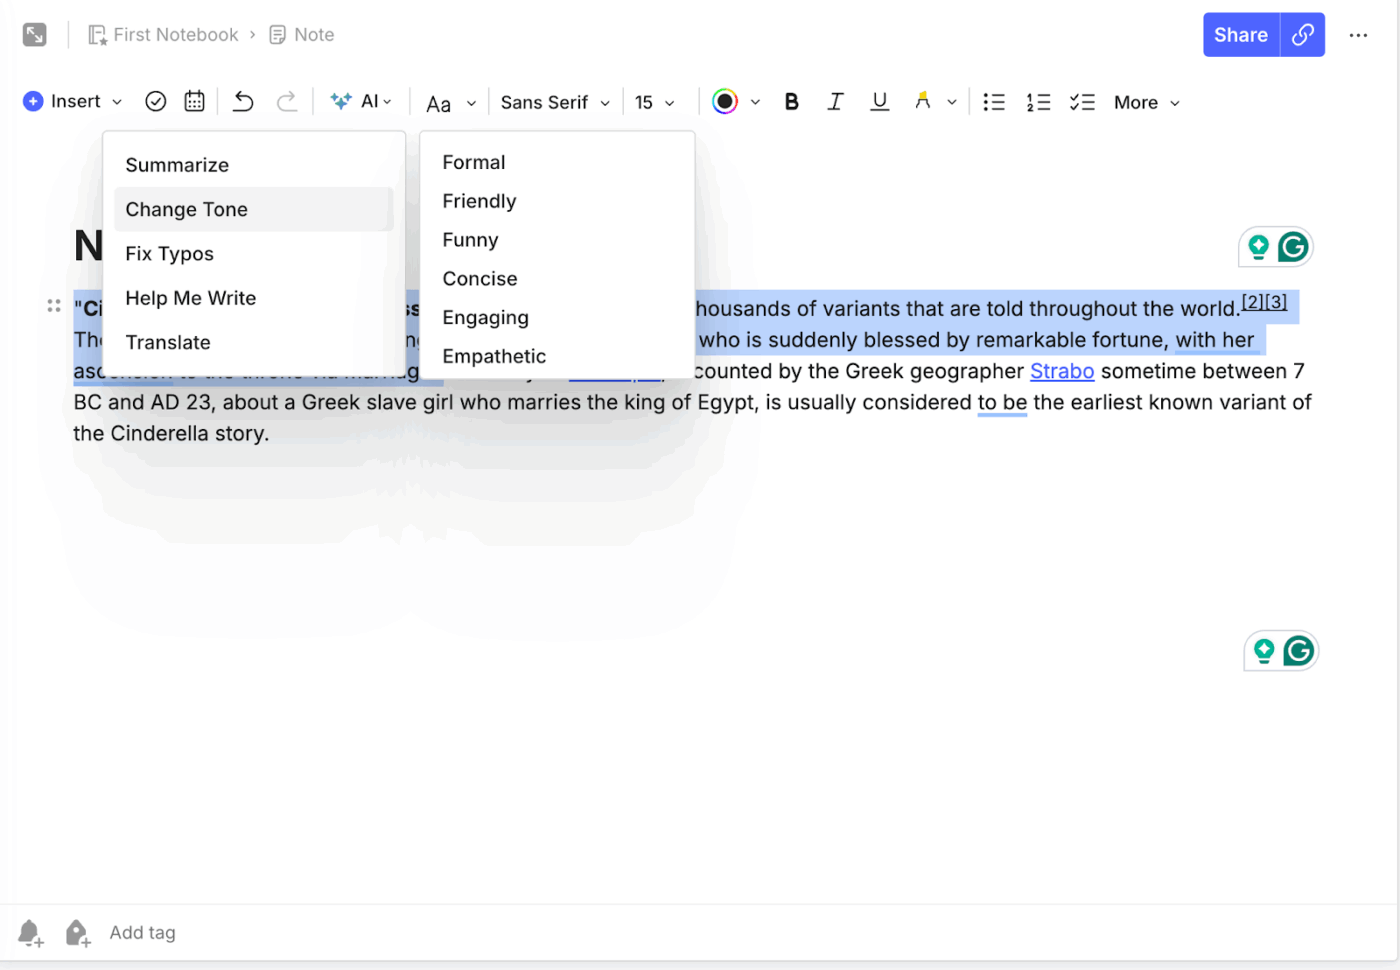This screenshot has height=970, width=1400.
Task: Open the Strabo hyperlink
Action: [x=1061, y=371]
